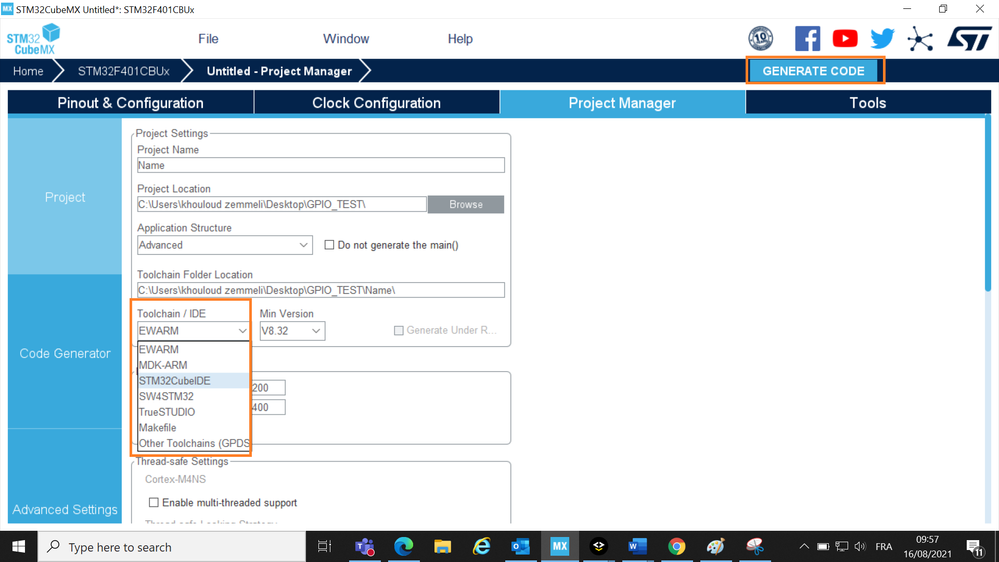Click the GENERATE CODE button
This screenshot has height=562, width=999.
coord(814,71)
